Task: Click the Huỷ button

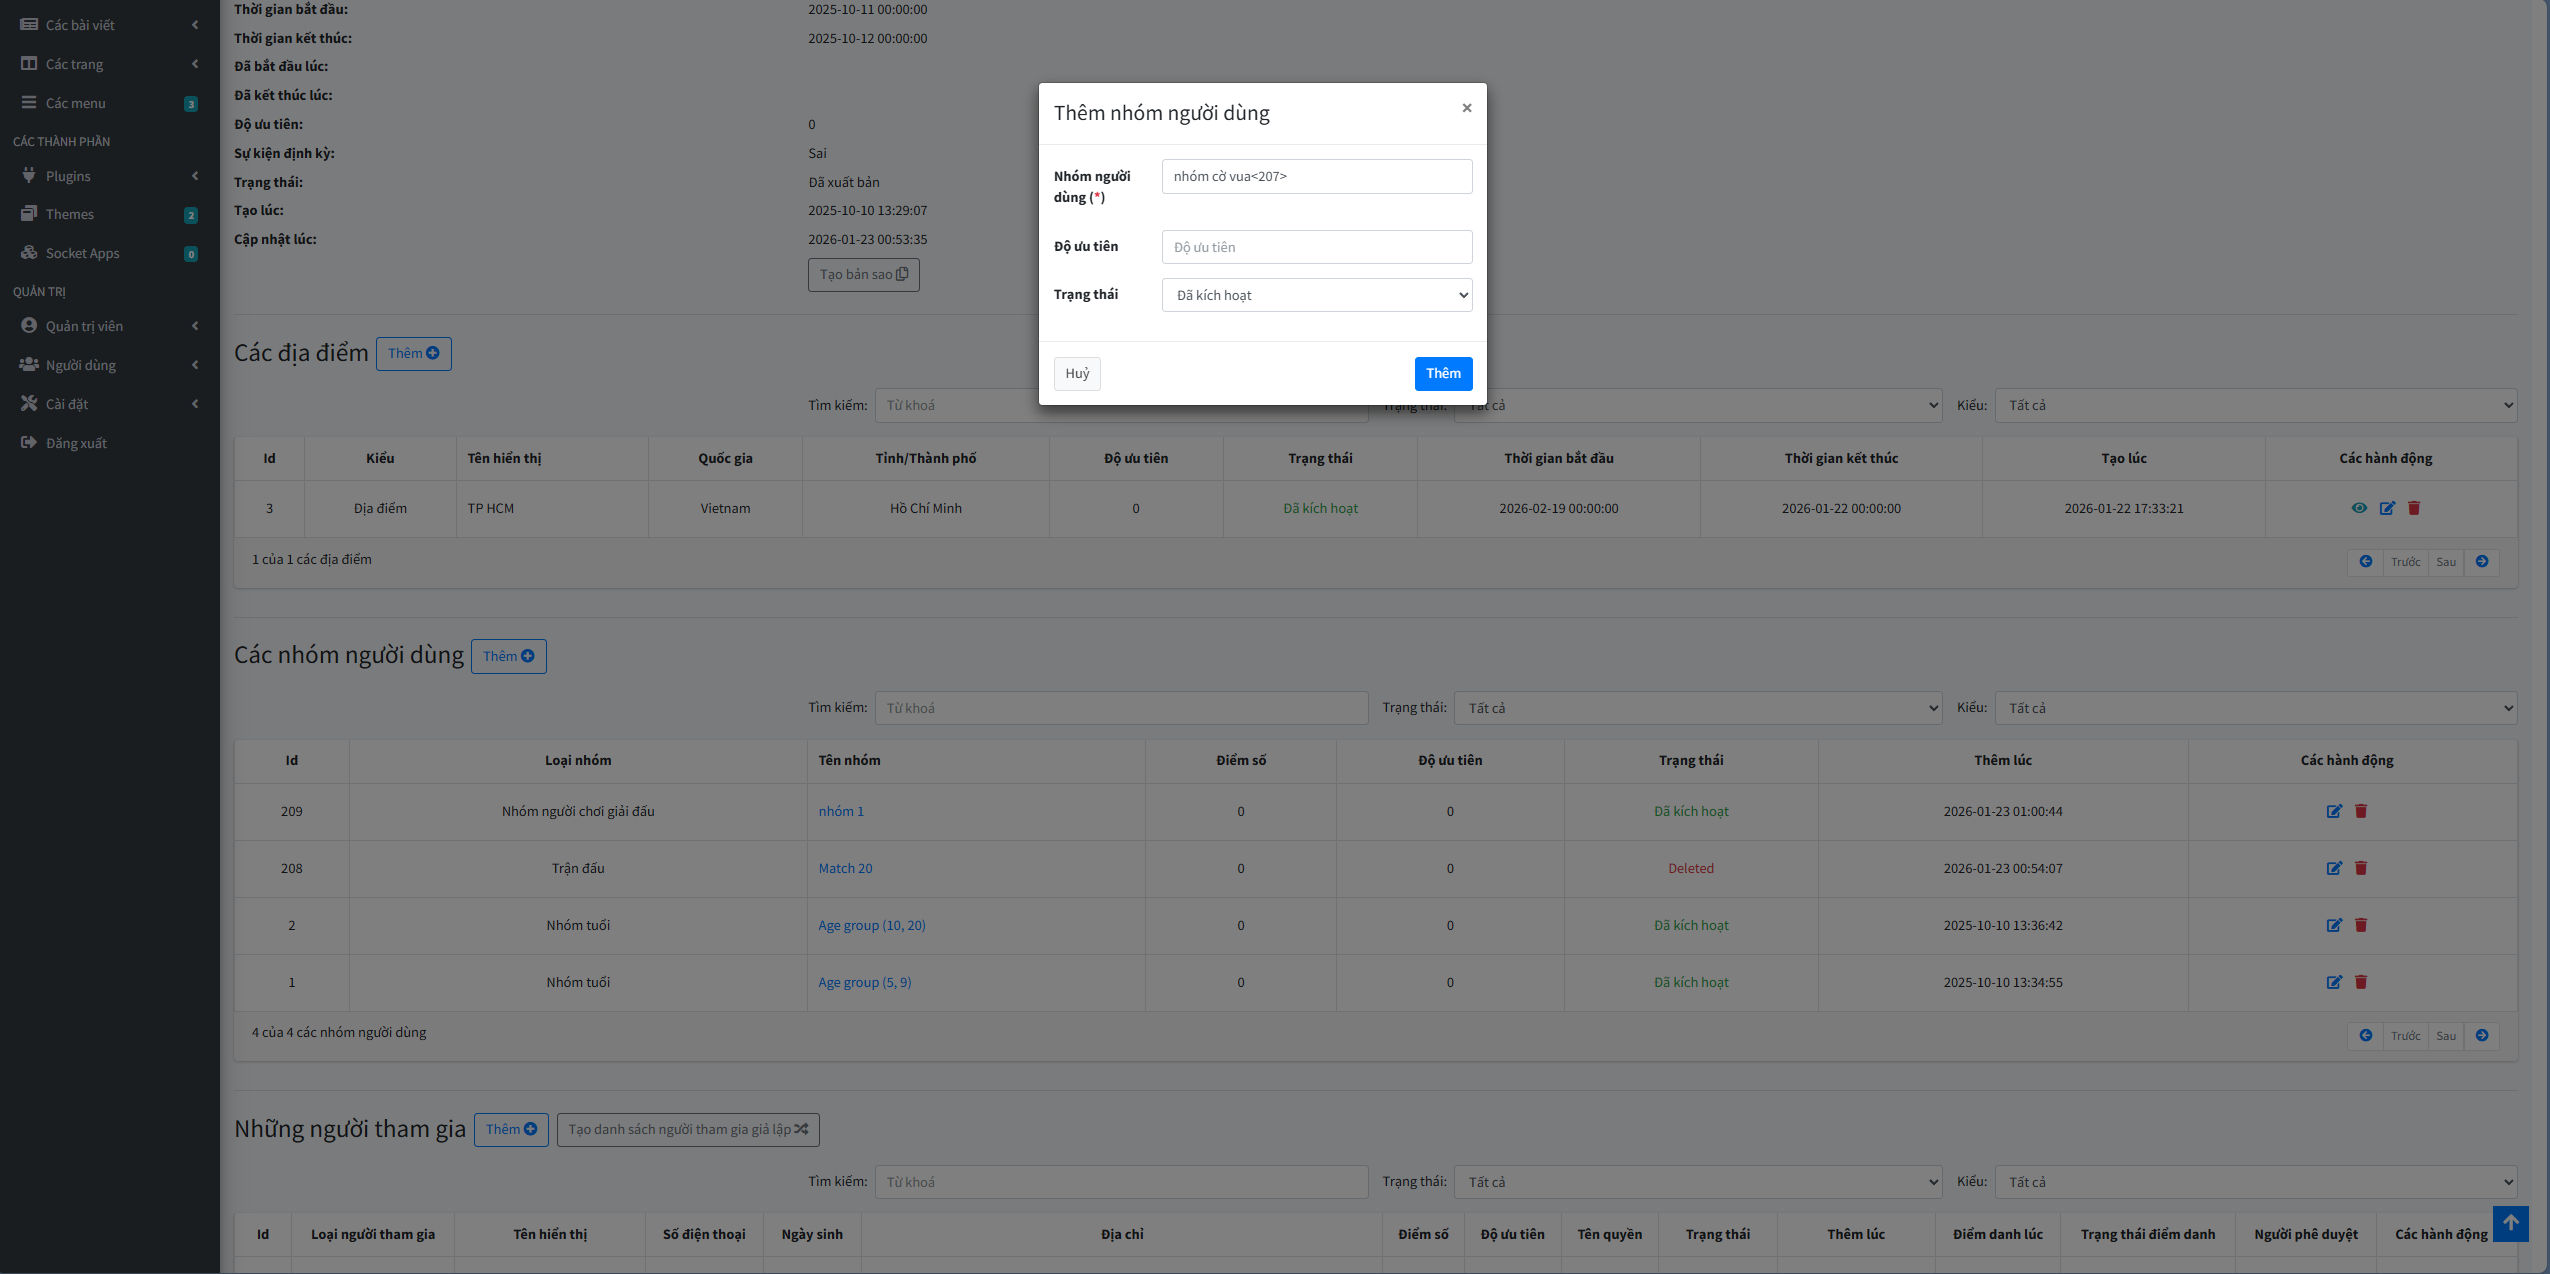Action: point(1076,373)
